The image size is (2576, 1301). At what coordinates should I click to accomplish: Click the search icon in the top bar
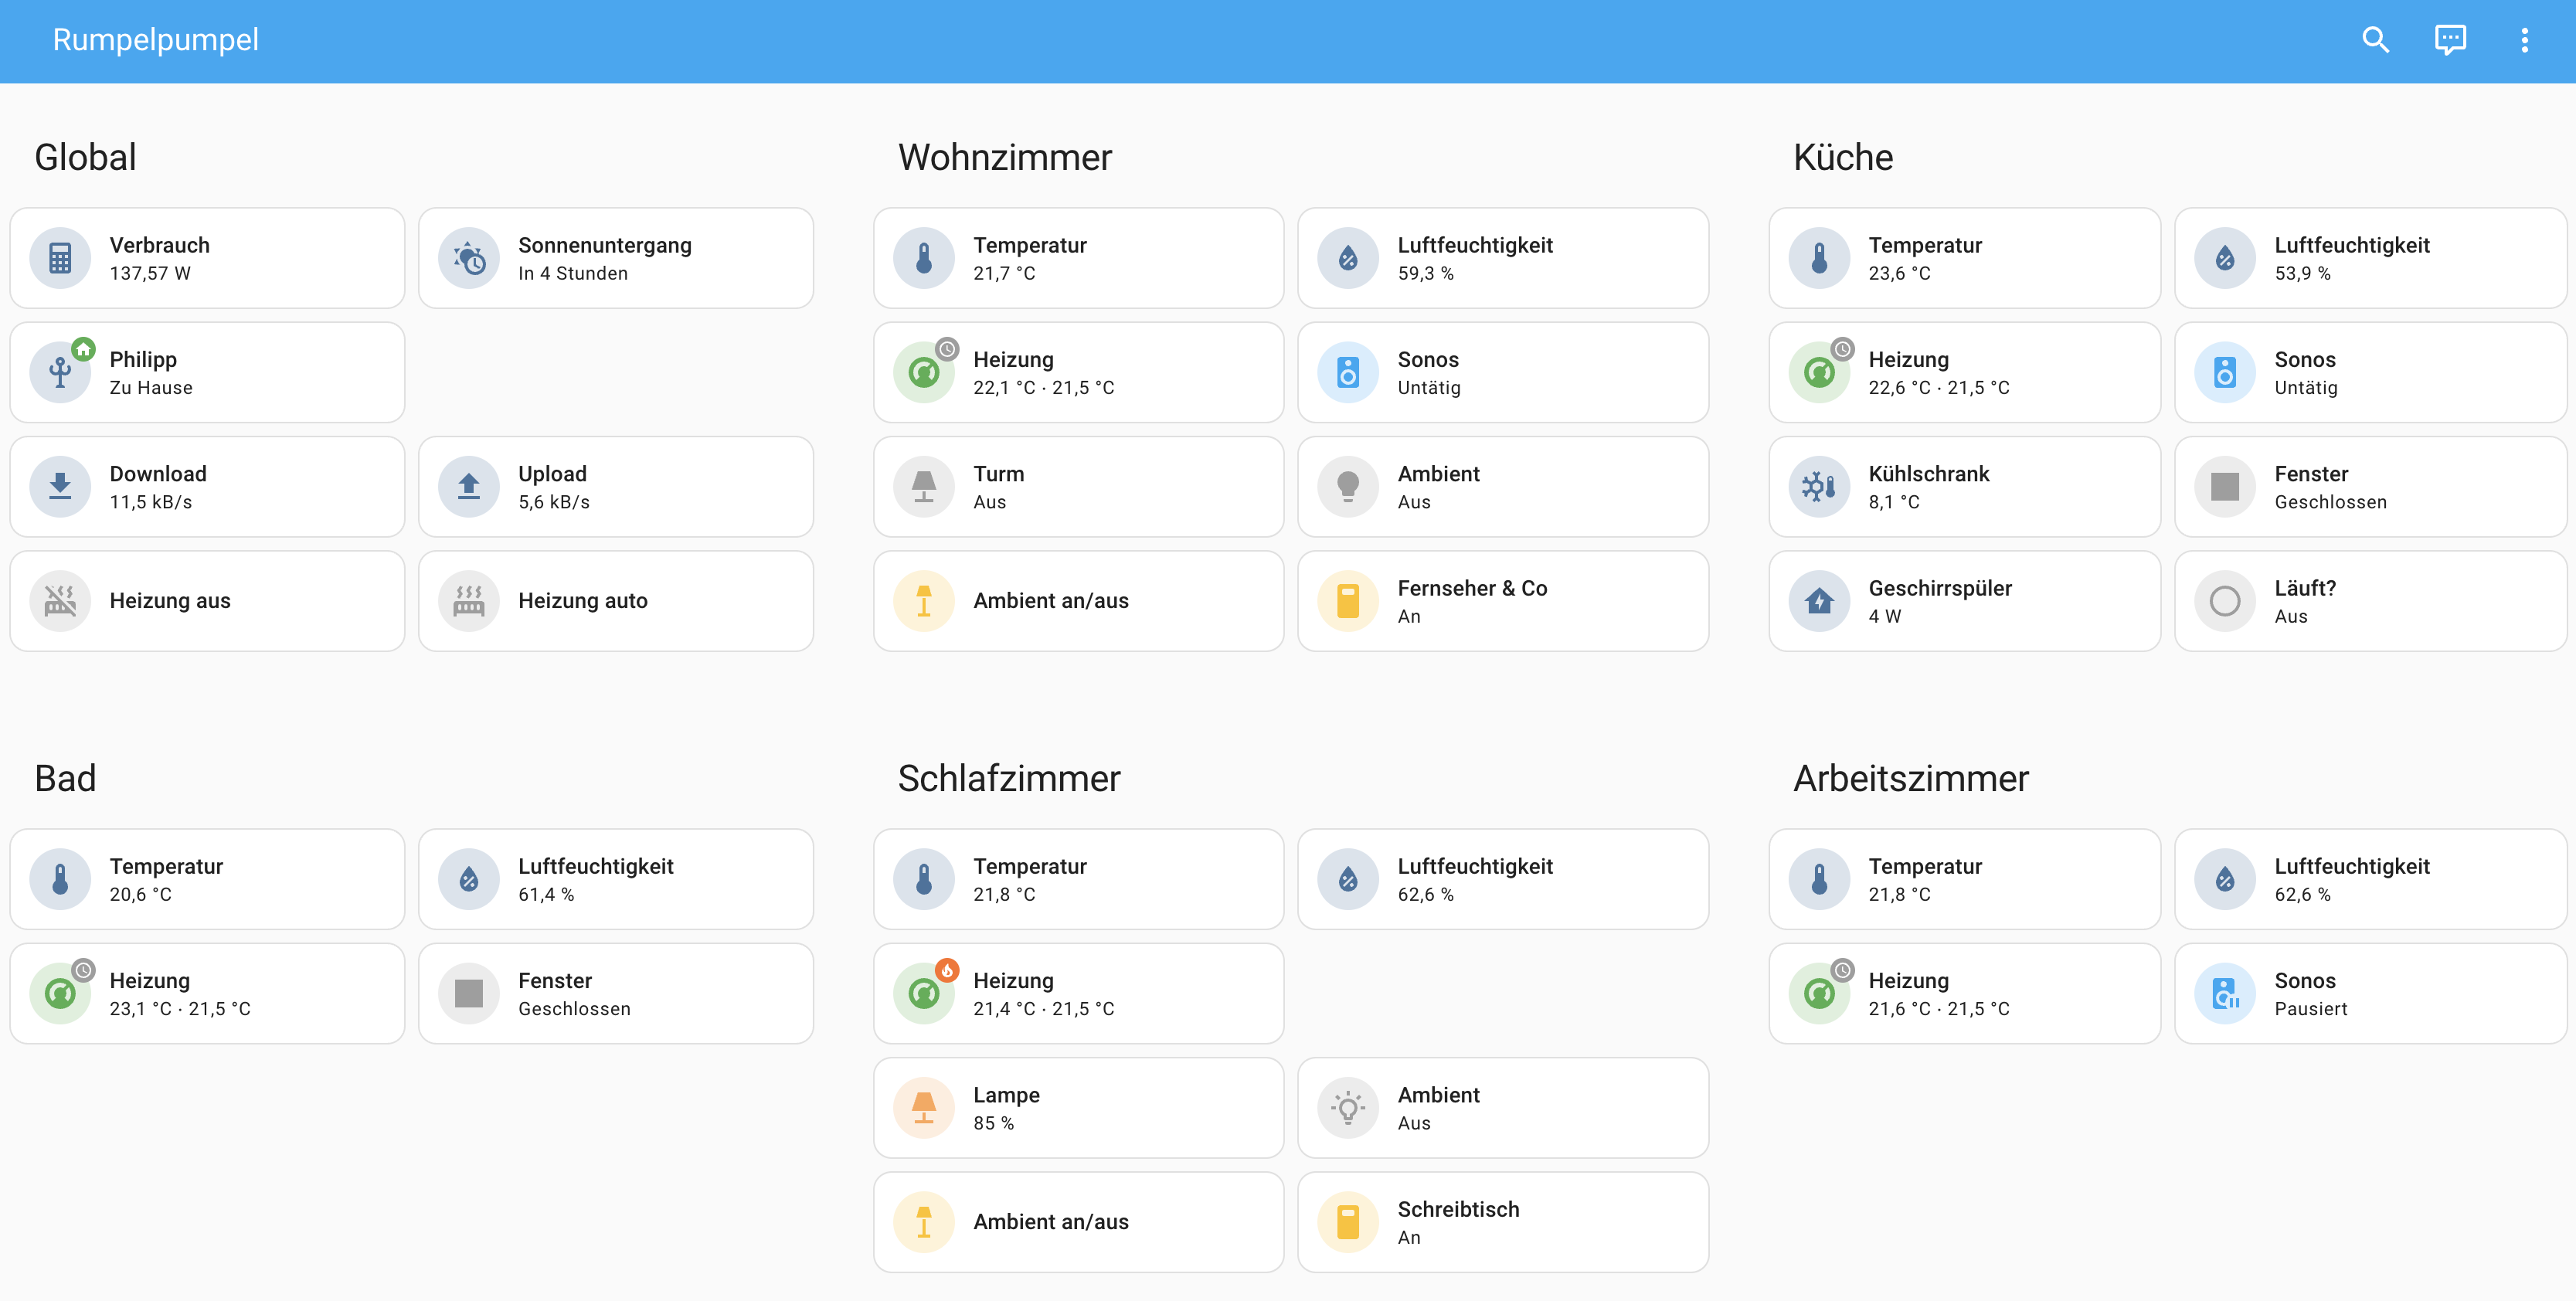(2375, 40)
